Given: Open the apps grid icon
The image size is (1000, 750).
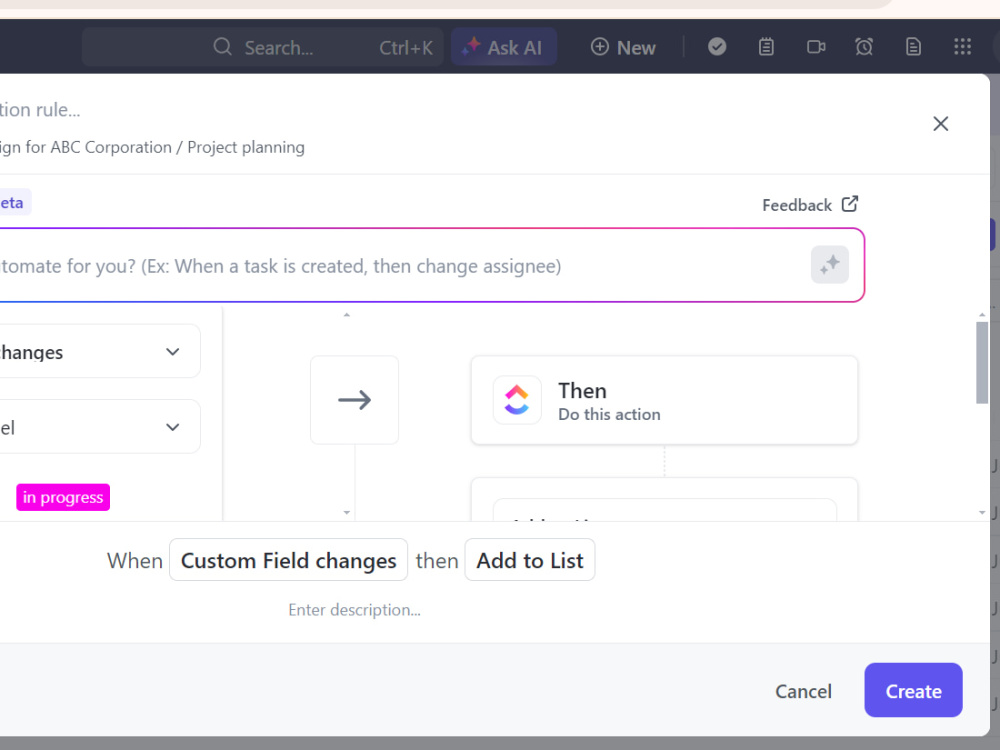Looking at the screenshot, I should (962, 47).
